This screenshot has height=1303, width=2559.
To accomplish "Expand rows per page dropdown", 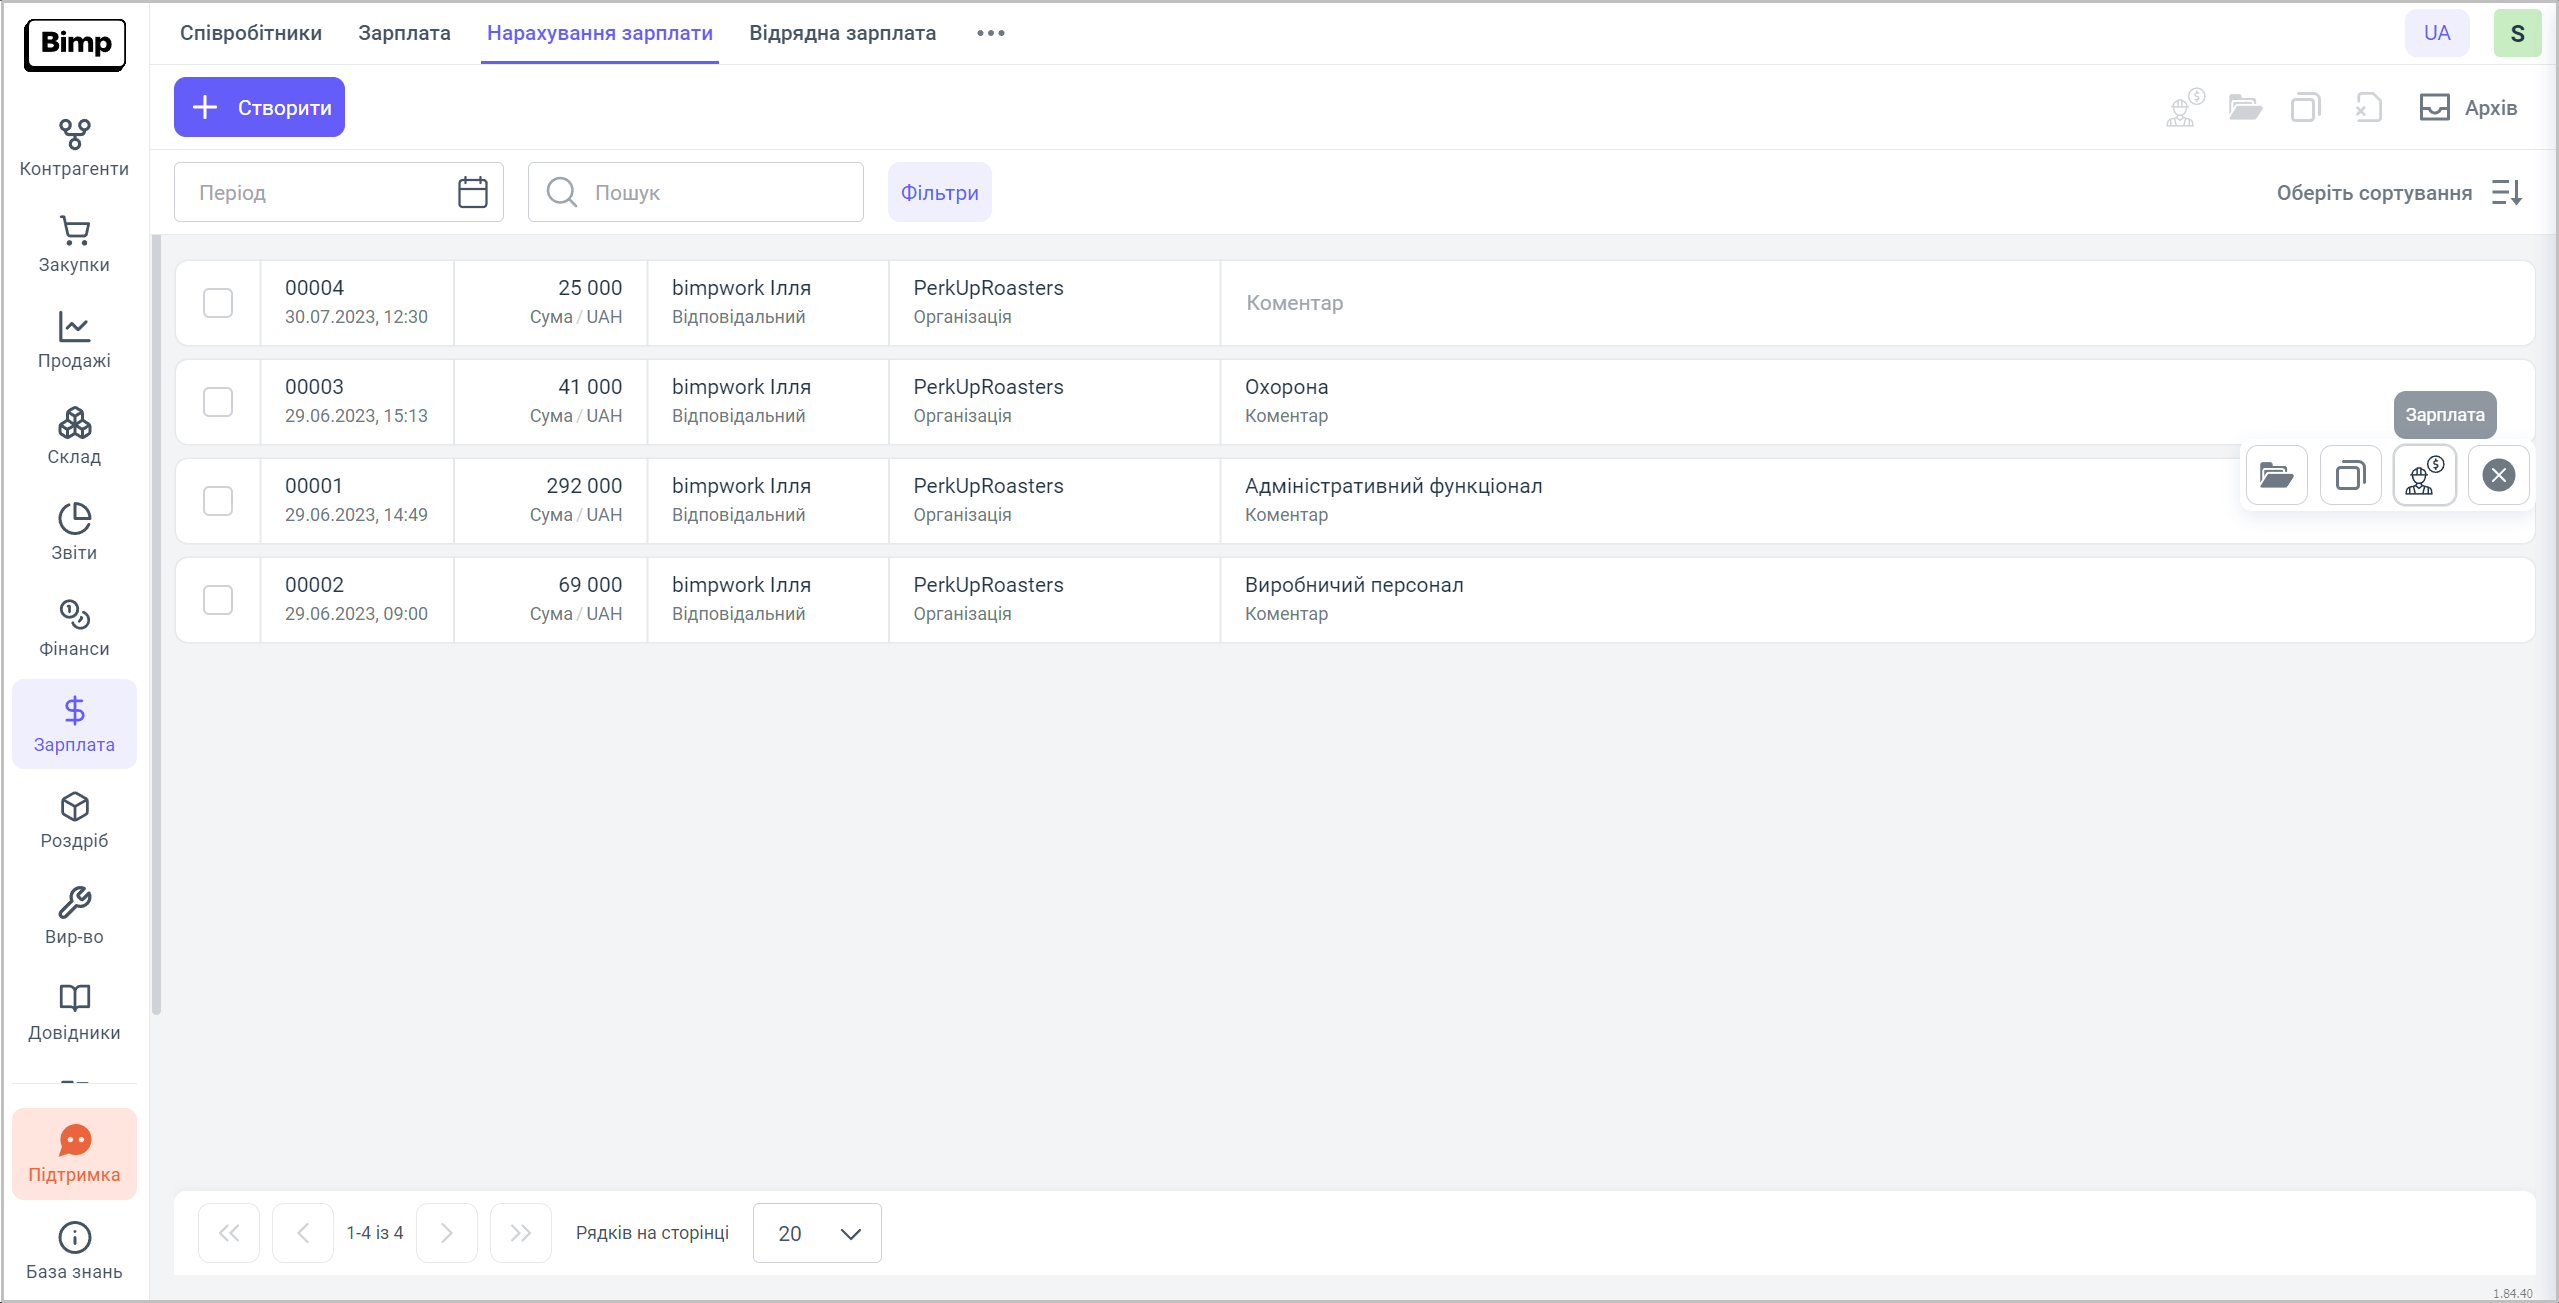I will [x=817, y=1233].
